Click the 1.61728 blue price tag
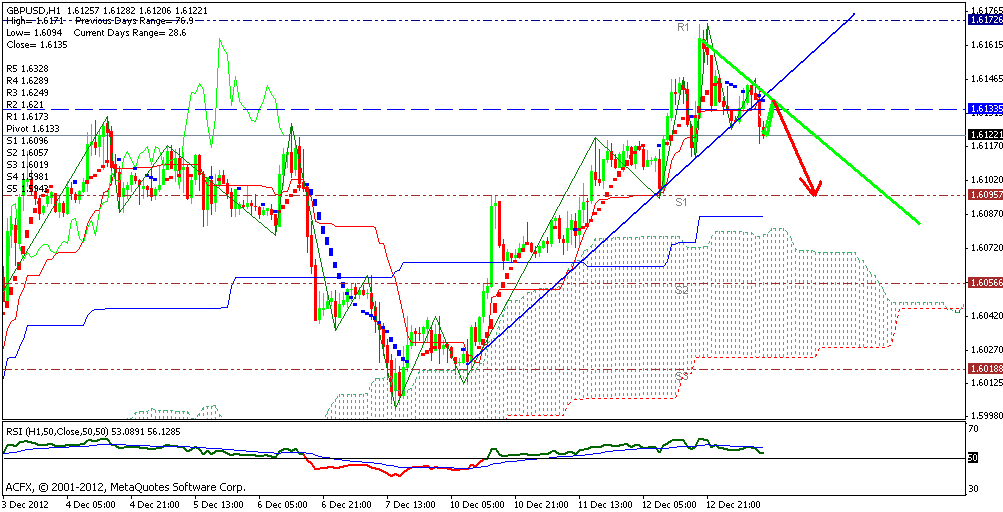1003x512 pixels. click(984, 20)
